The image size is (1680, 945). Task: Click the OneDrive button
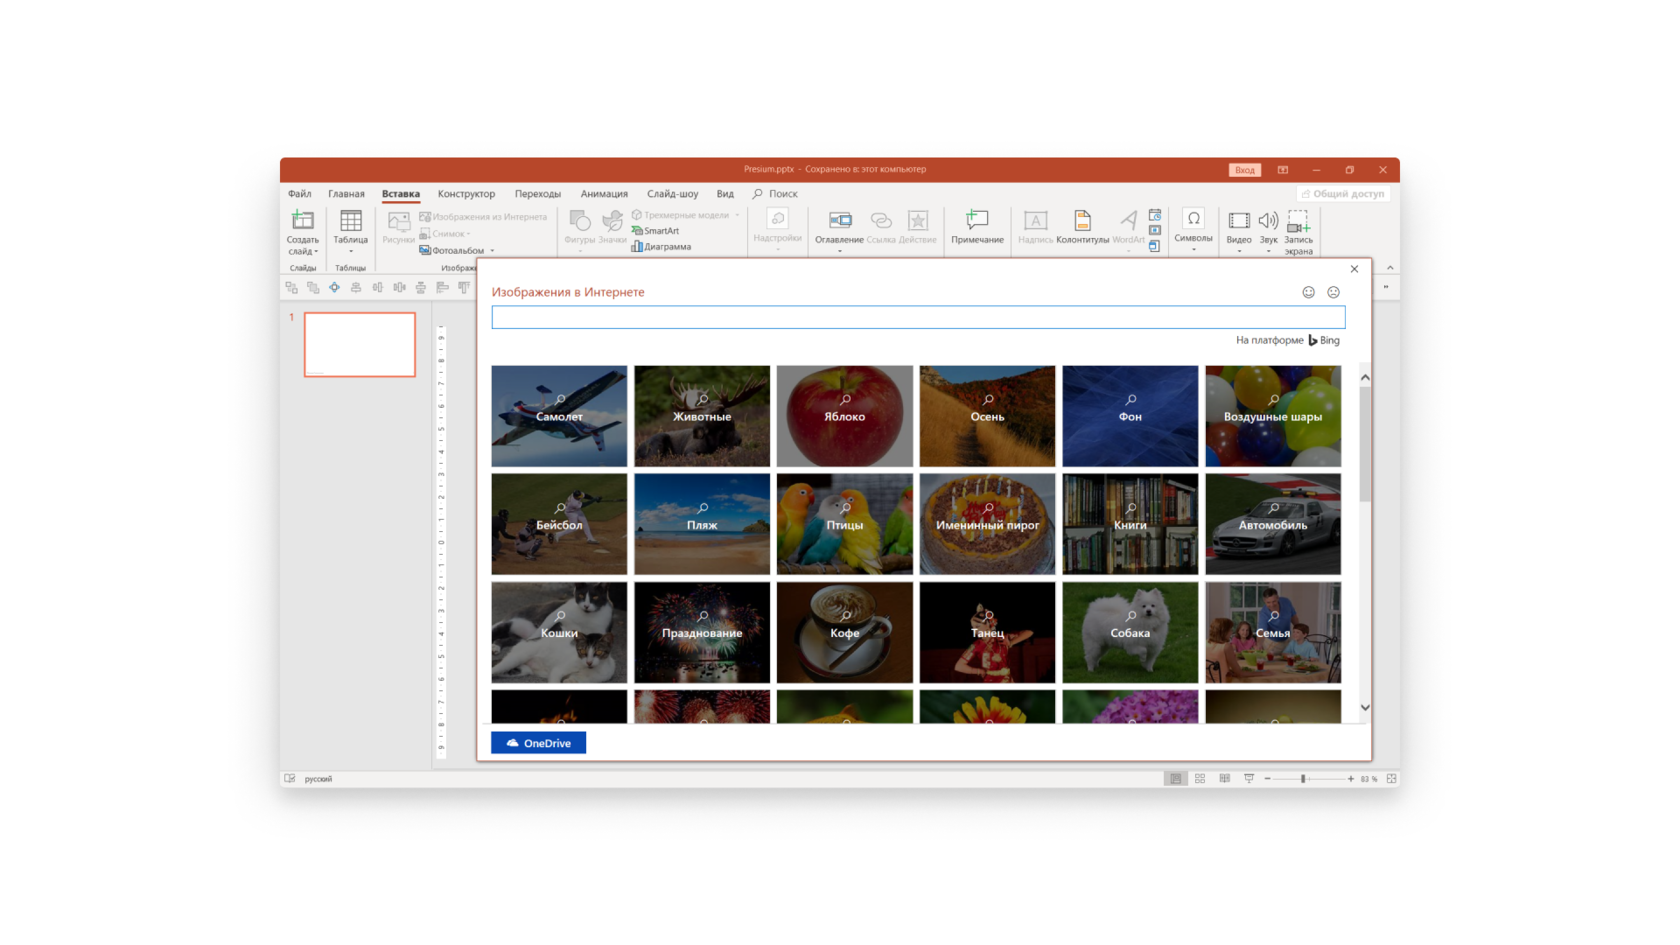(538, 743)
